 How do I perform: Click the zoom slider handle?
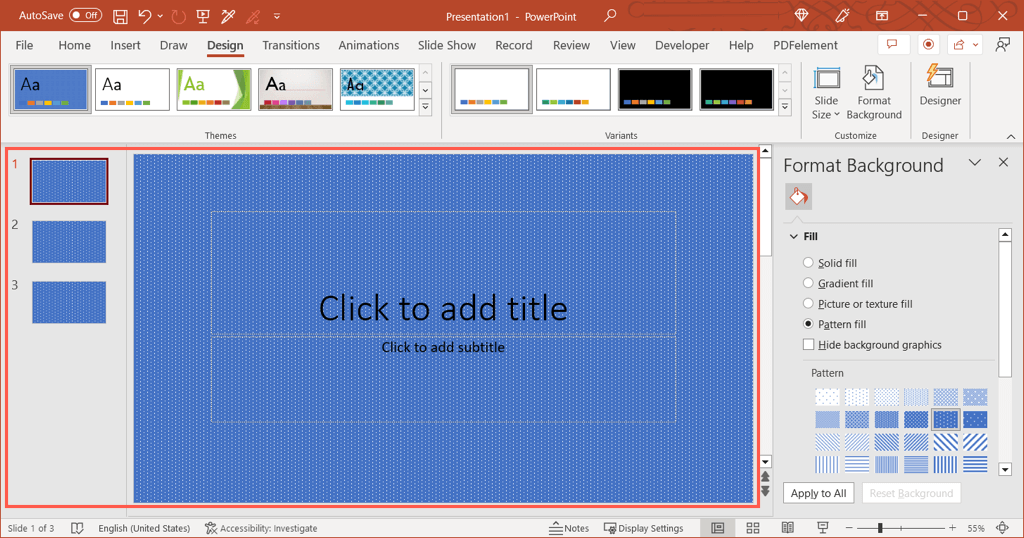click(880, 528)
